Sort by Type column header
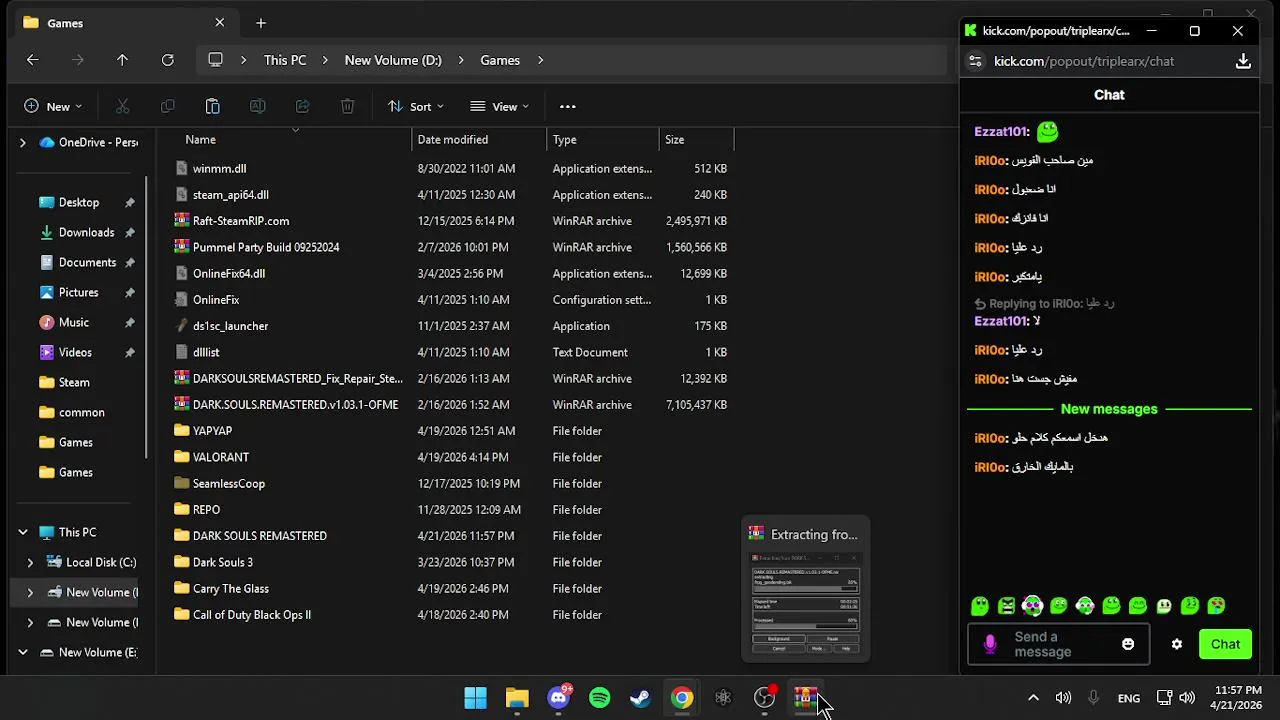The image size is (1280, 720). 564,140
